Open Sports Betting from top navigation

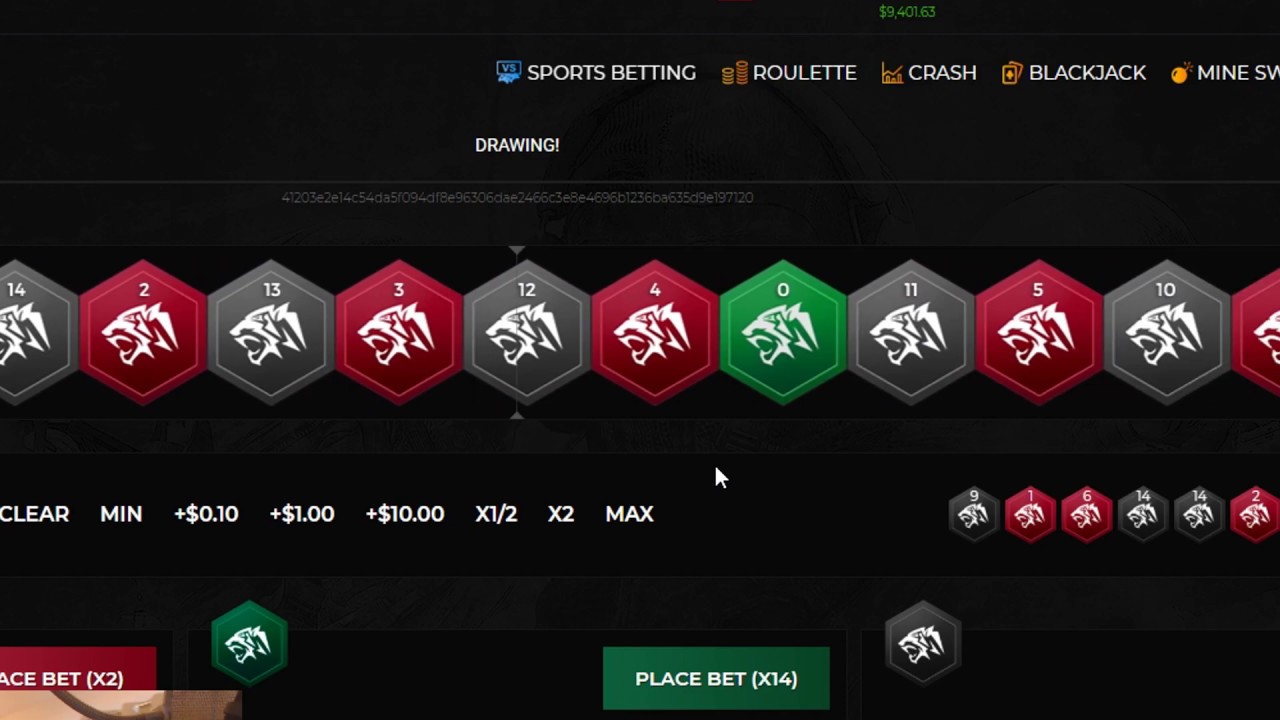point(596,73)
